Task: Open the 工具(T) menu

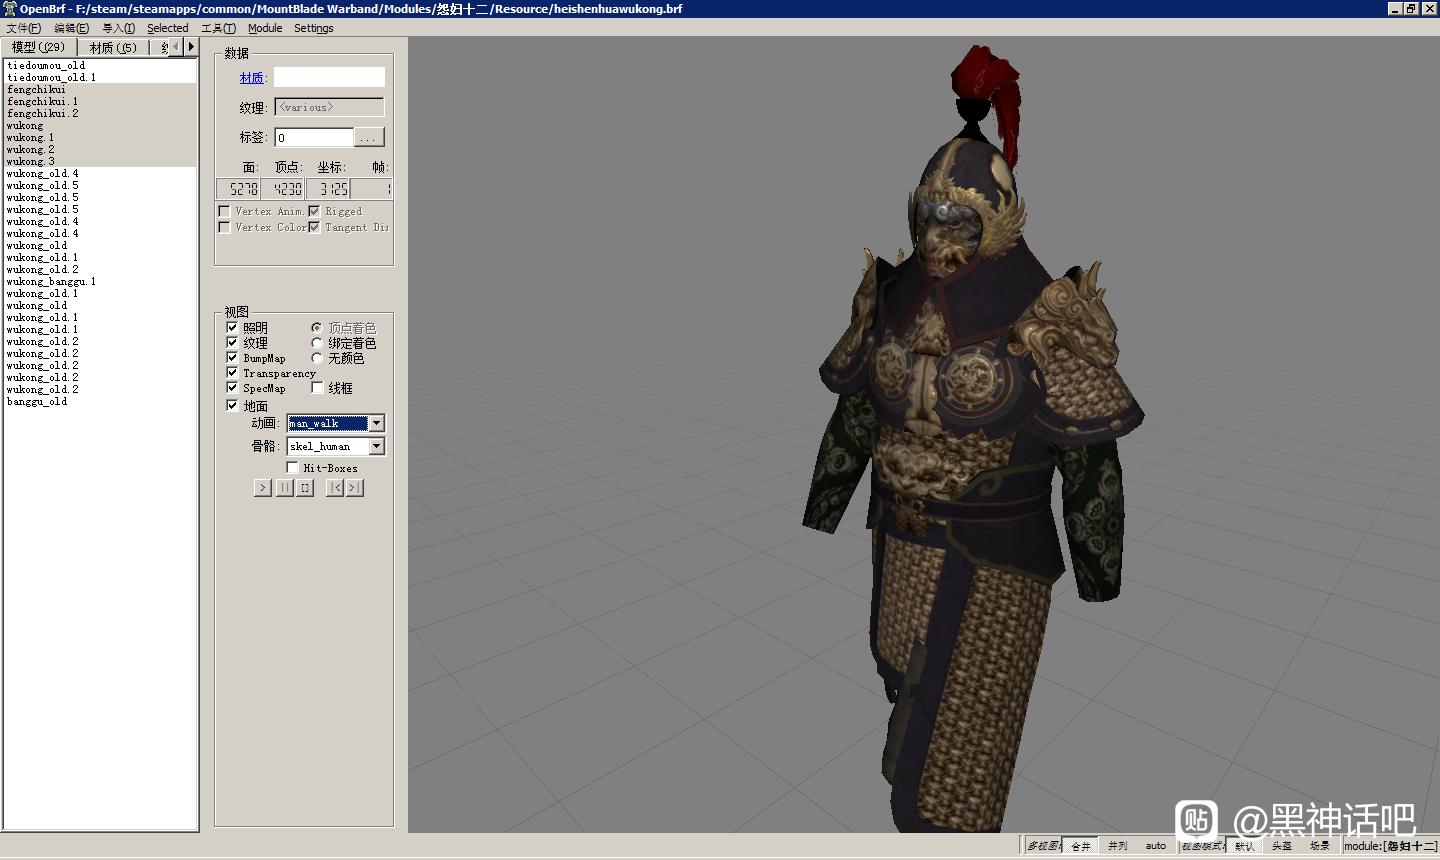Action: [x=218, y=28]
